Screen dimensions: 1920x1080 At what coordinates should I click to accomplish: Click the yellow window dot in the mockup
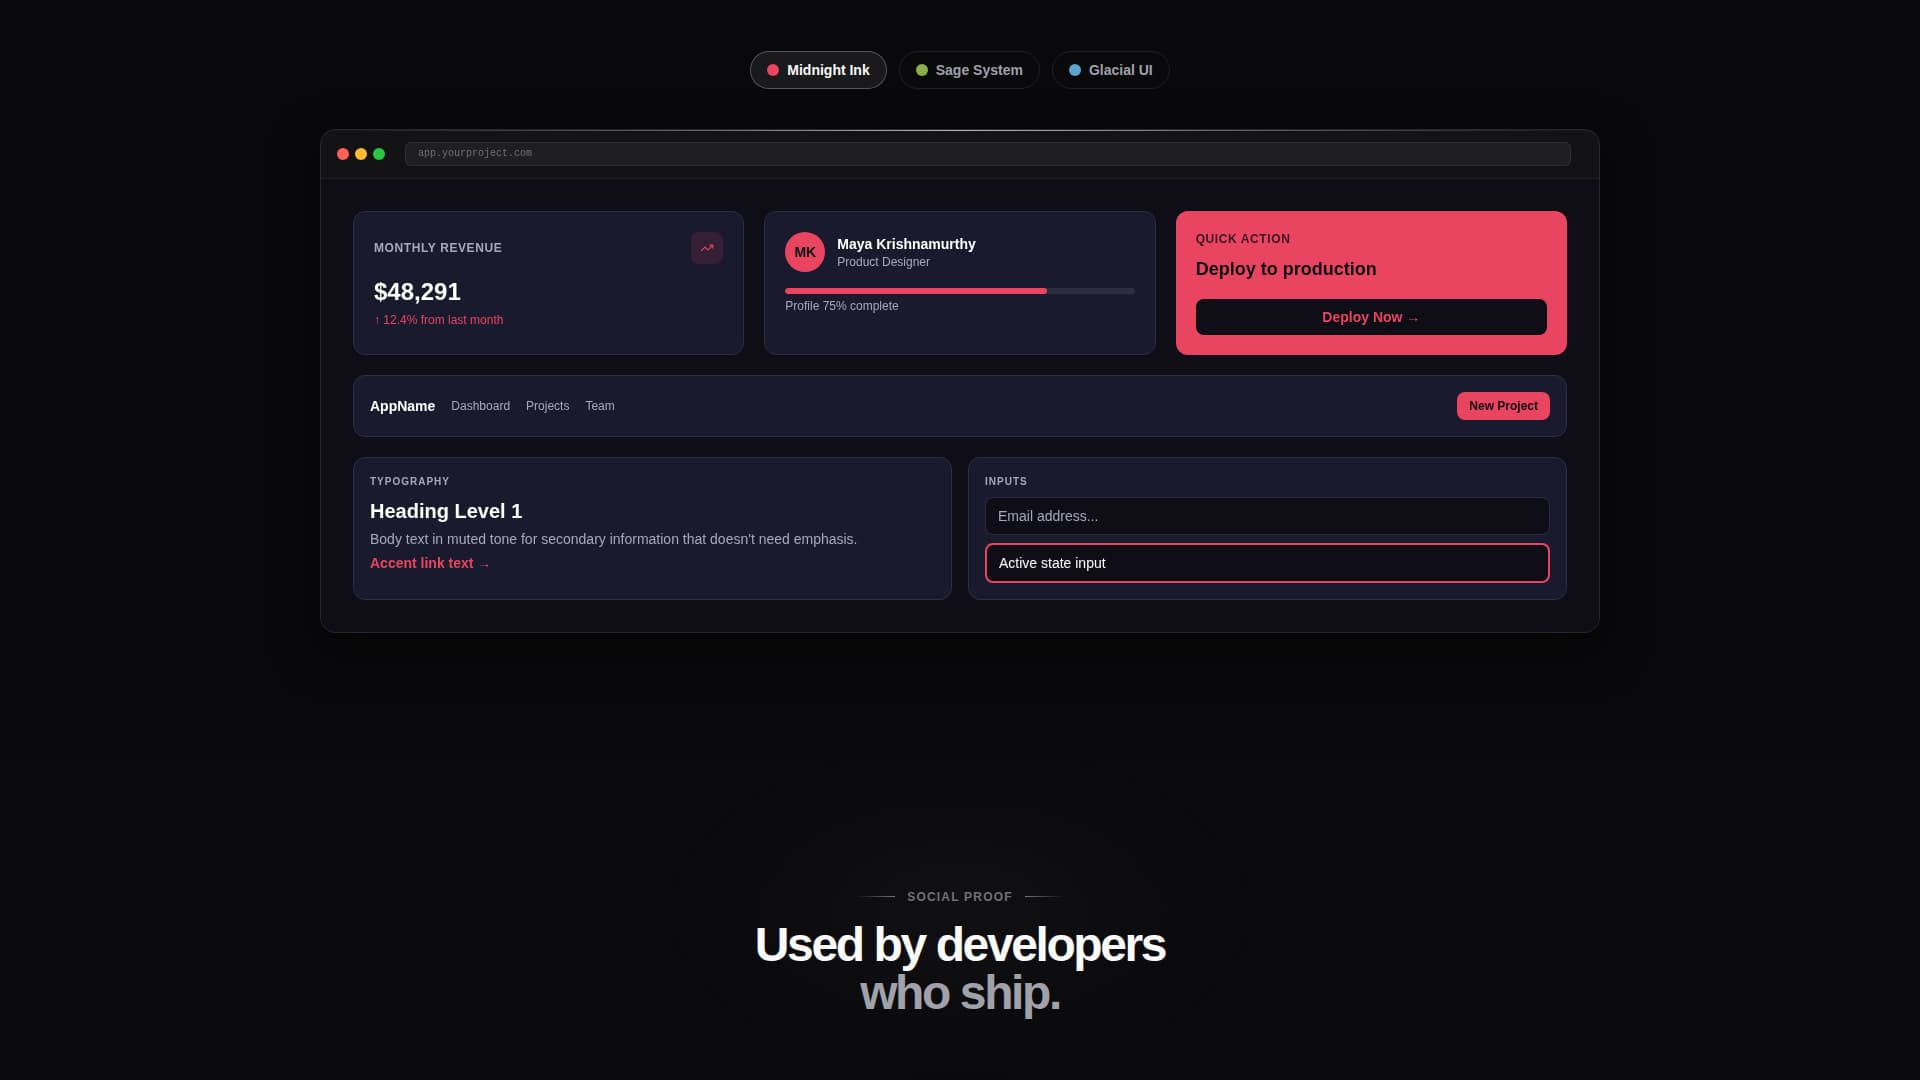(x=361, y=154)
